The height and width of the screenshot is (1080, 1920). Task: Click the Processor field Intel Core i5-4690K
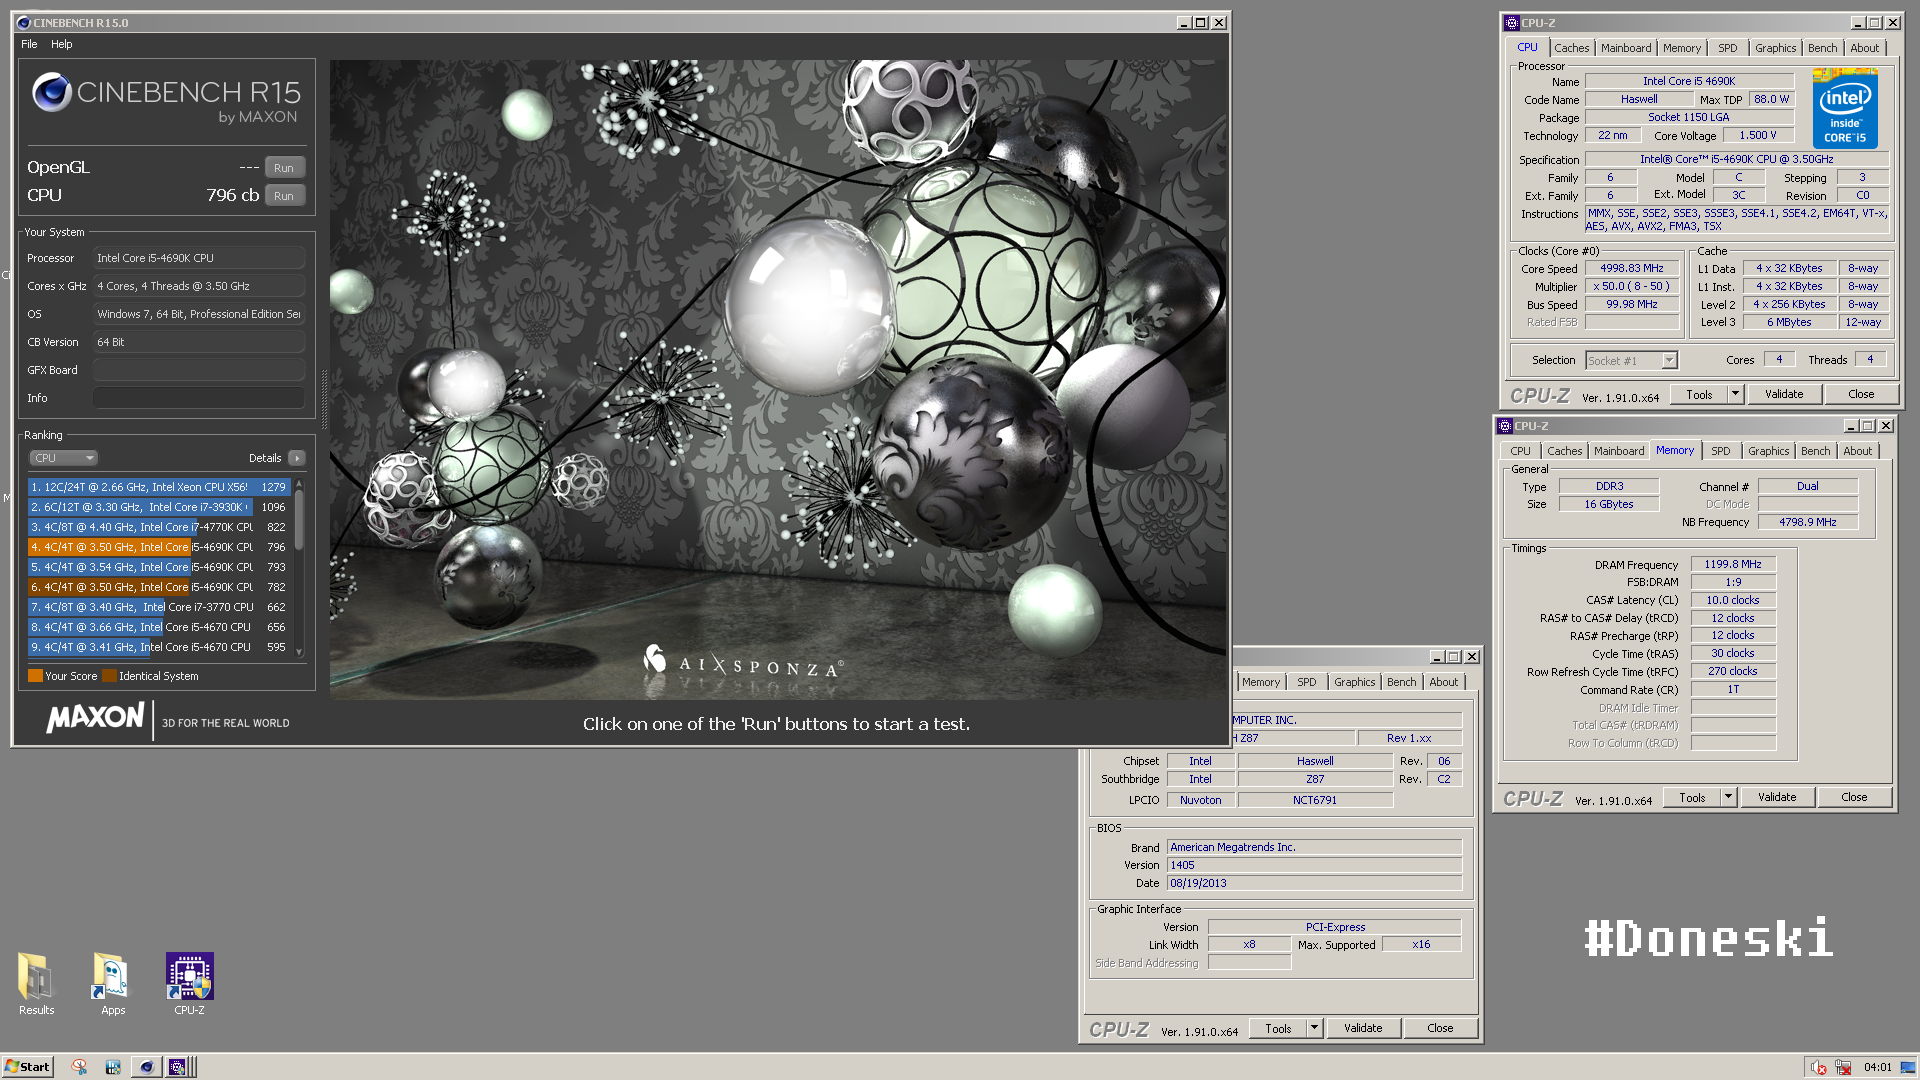[x=199, y=258]
